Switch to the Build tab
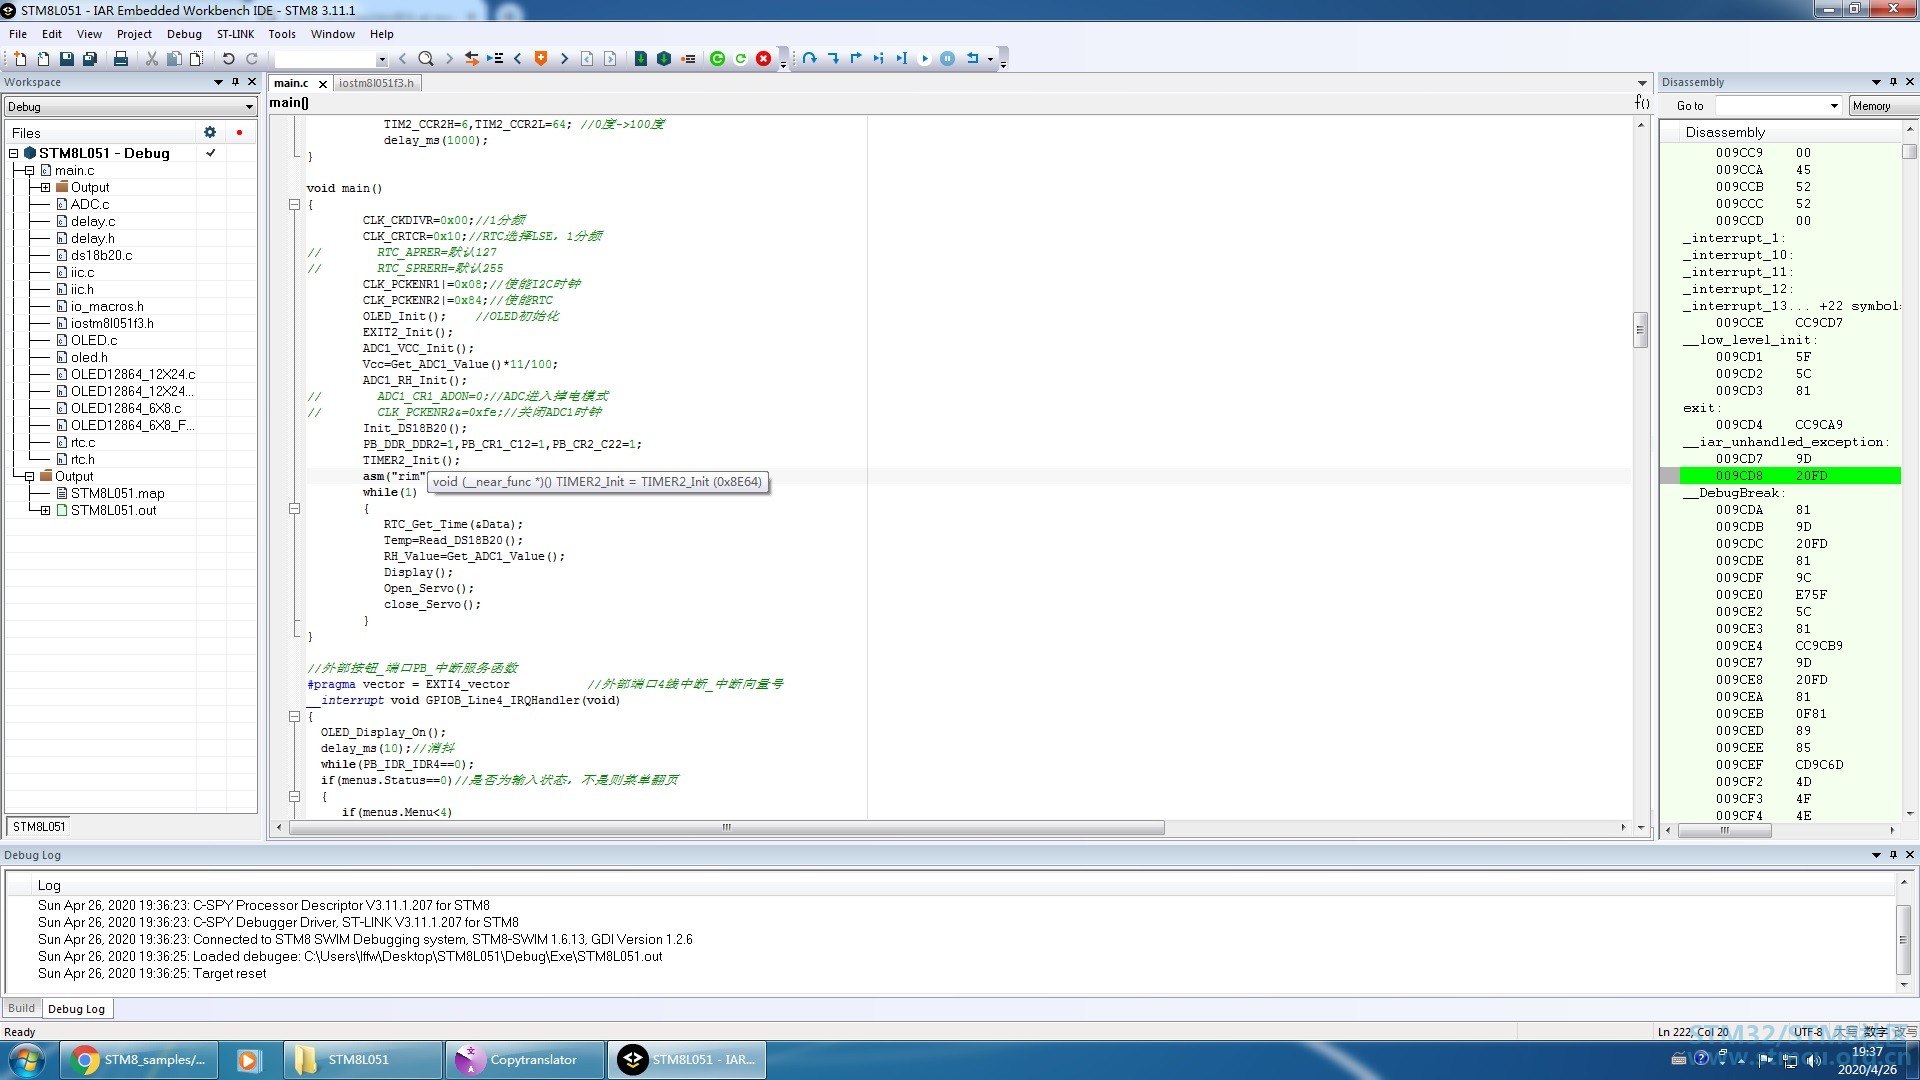 pos(21,1007)
